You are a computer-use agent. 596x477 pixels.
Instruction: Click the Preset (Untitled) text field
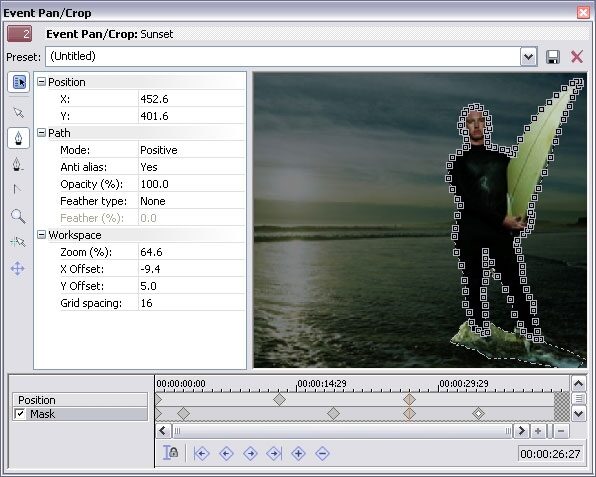(283, 57)
